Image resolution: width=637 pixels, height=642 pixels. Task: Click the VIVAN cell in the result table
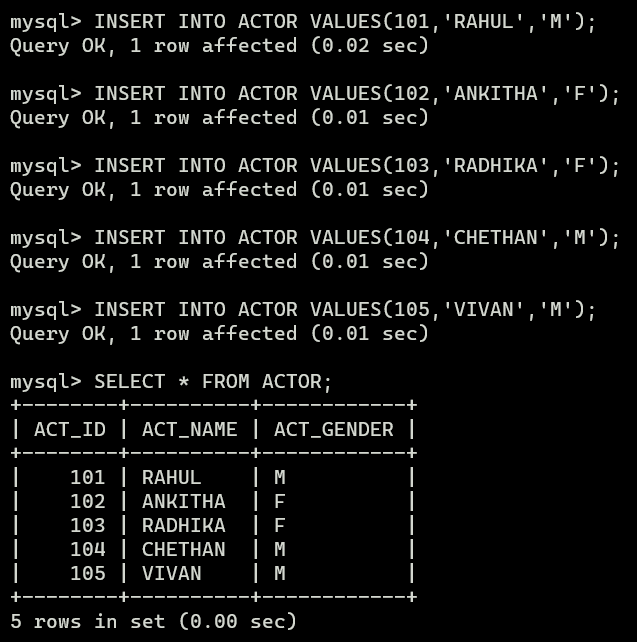pos(172,574)
